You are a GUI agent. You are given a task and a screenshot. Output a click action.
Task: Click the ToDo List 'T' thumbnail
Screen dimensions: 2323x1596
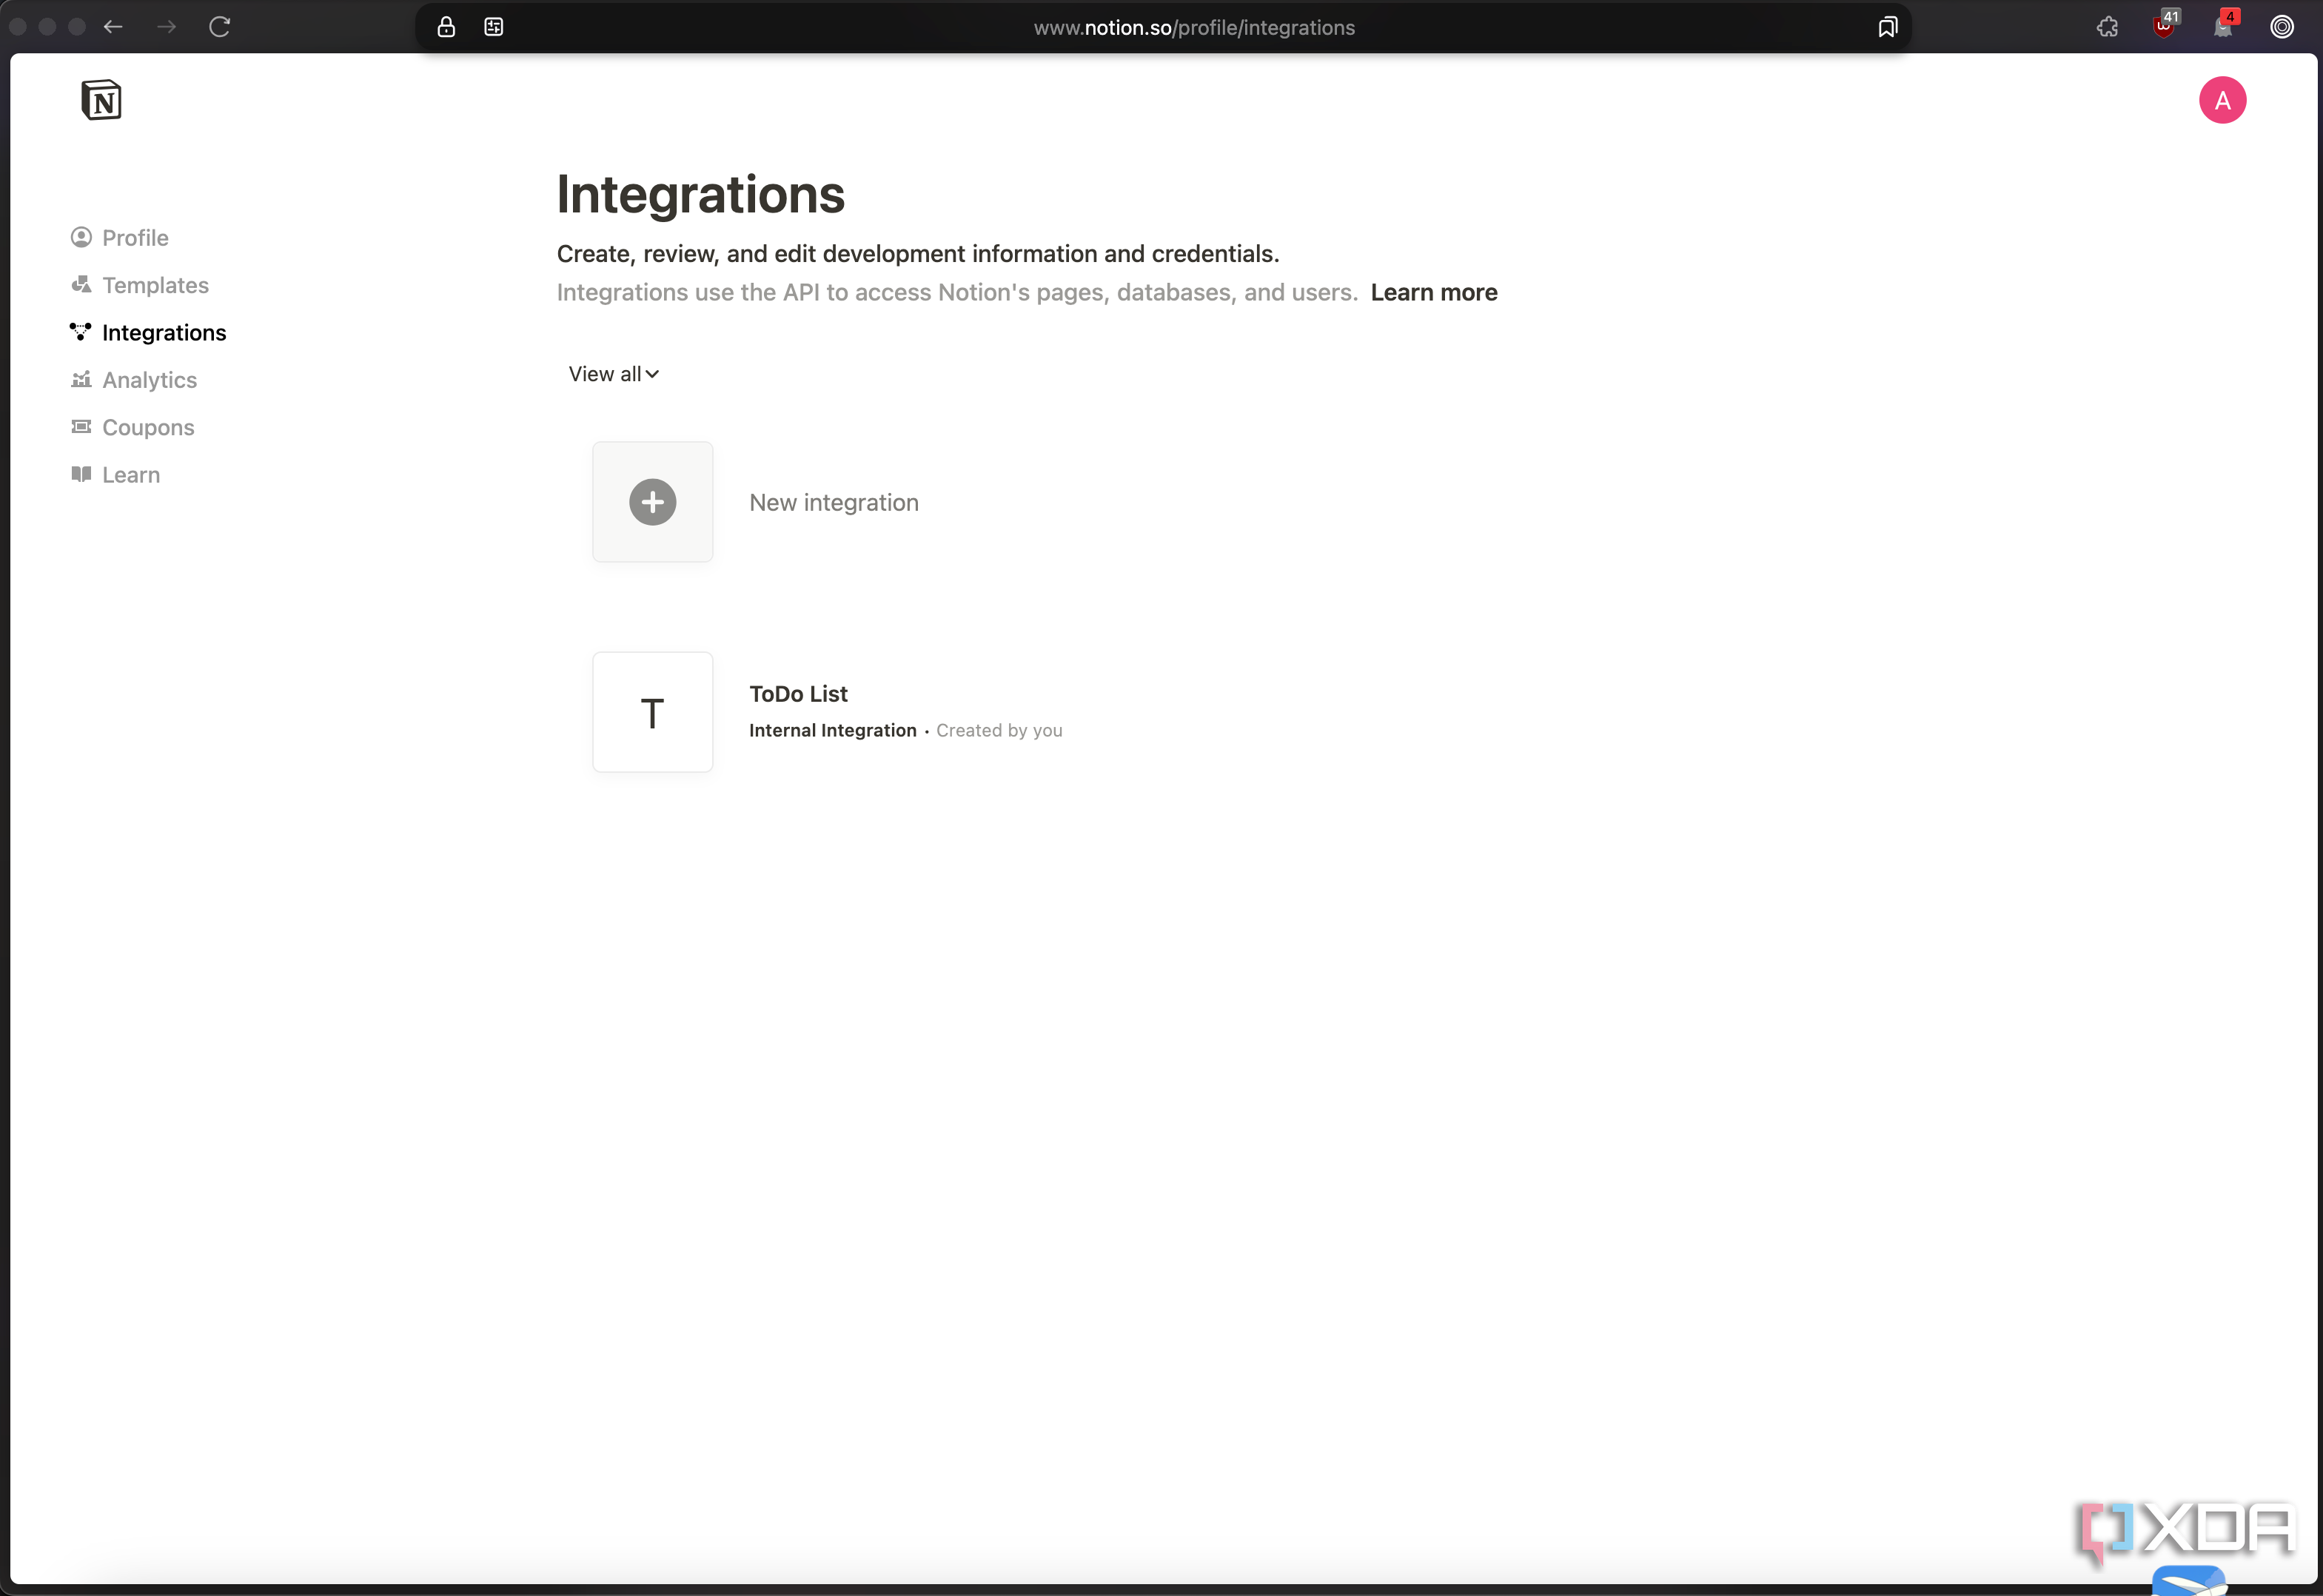[652, 712]
